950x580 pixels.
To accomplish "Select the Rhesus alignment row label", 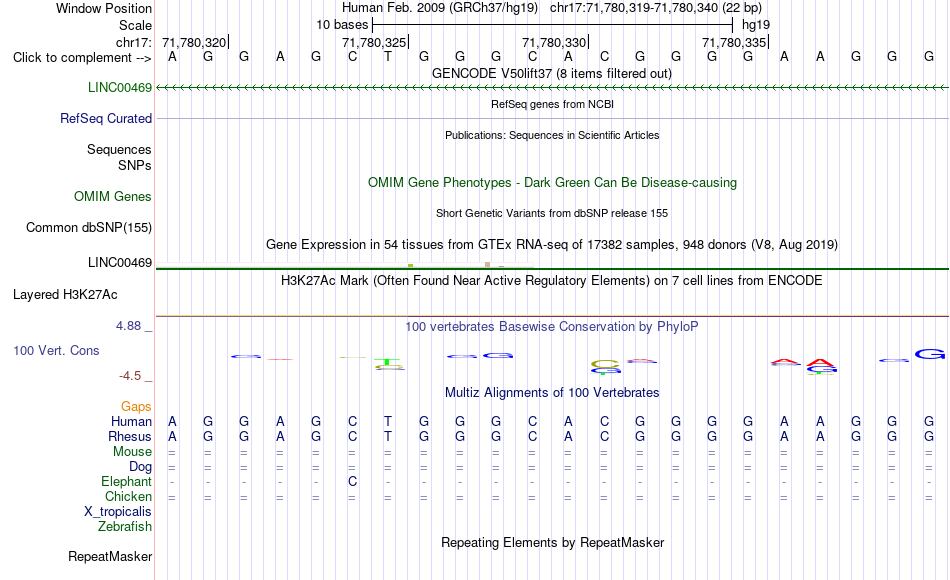I will (x=130, y=436).
